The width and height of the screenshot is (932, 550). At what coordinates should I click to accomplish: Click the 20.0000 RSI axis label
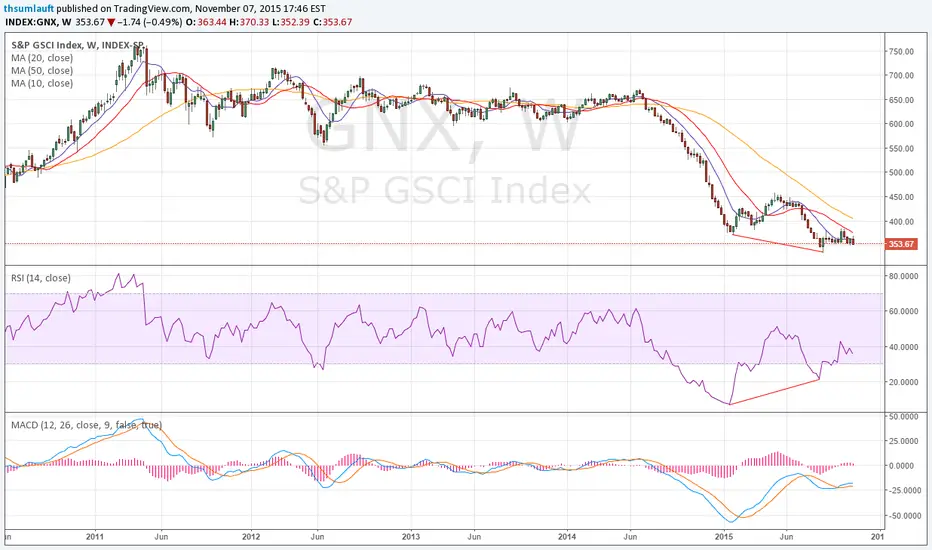point(903,382)
